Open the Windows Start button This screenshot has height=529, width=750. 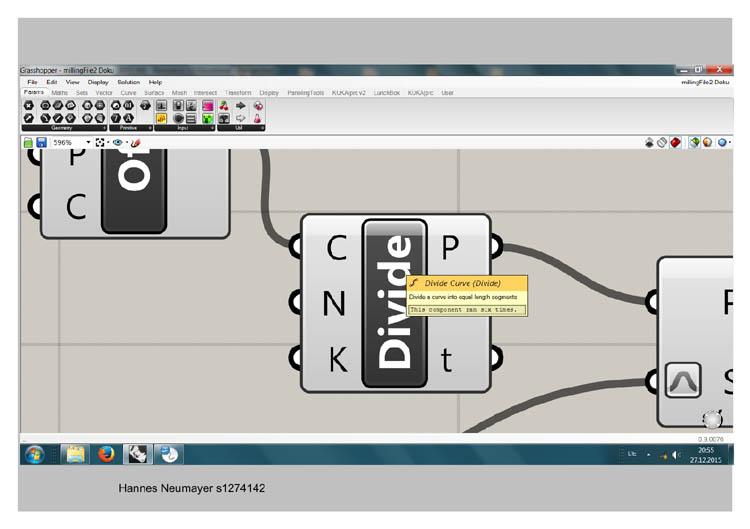35,454
